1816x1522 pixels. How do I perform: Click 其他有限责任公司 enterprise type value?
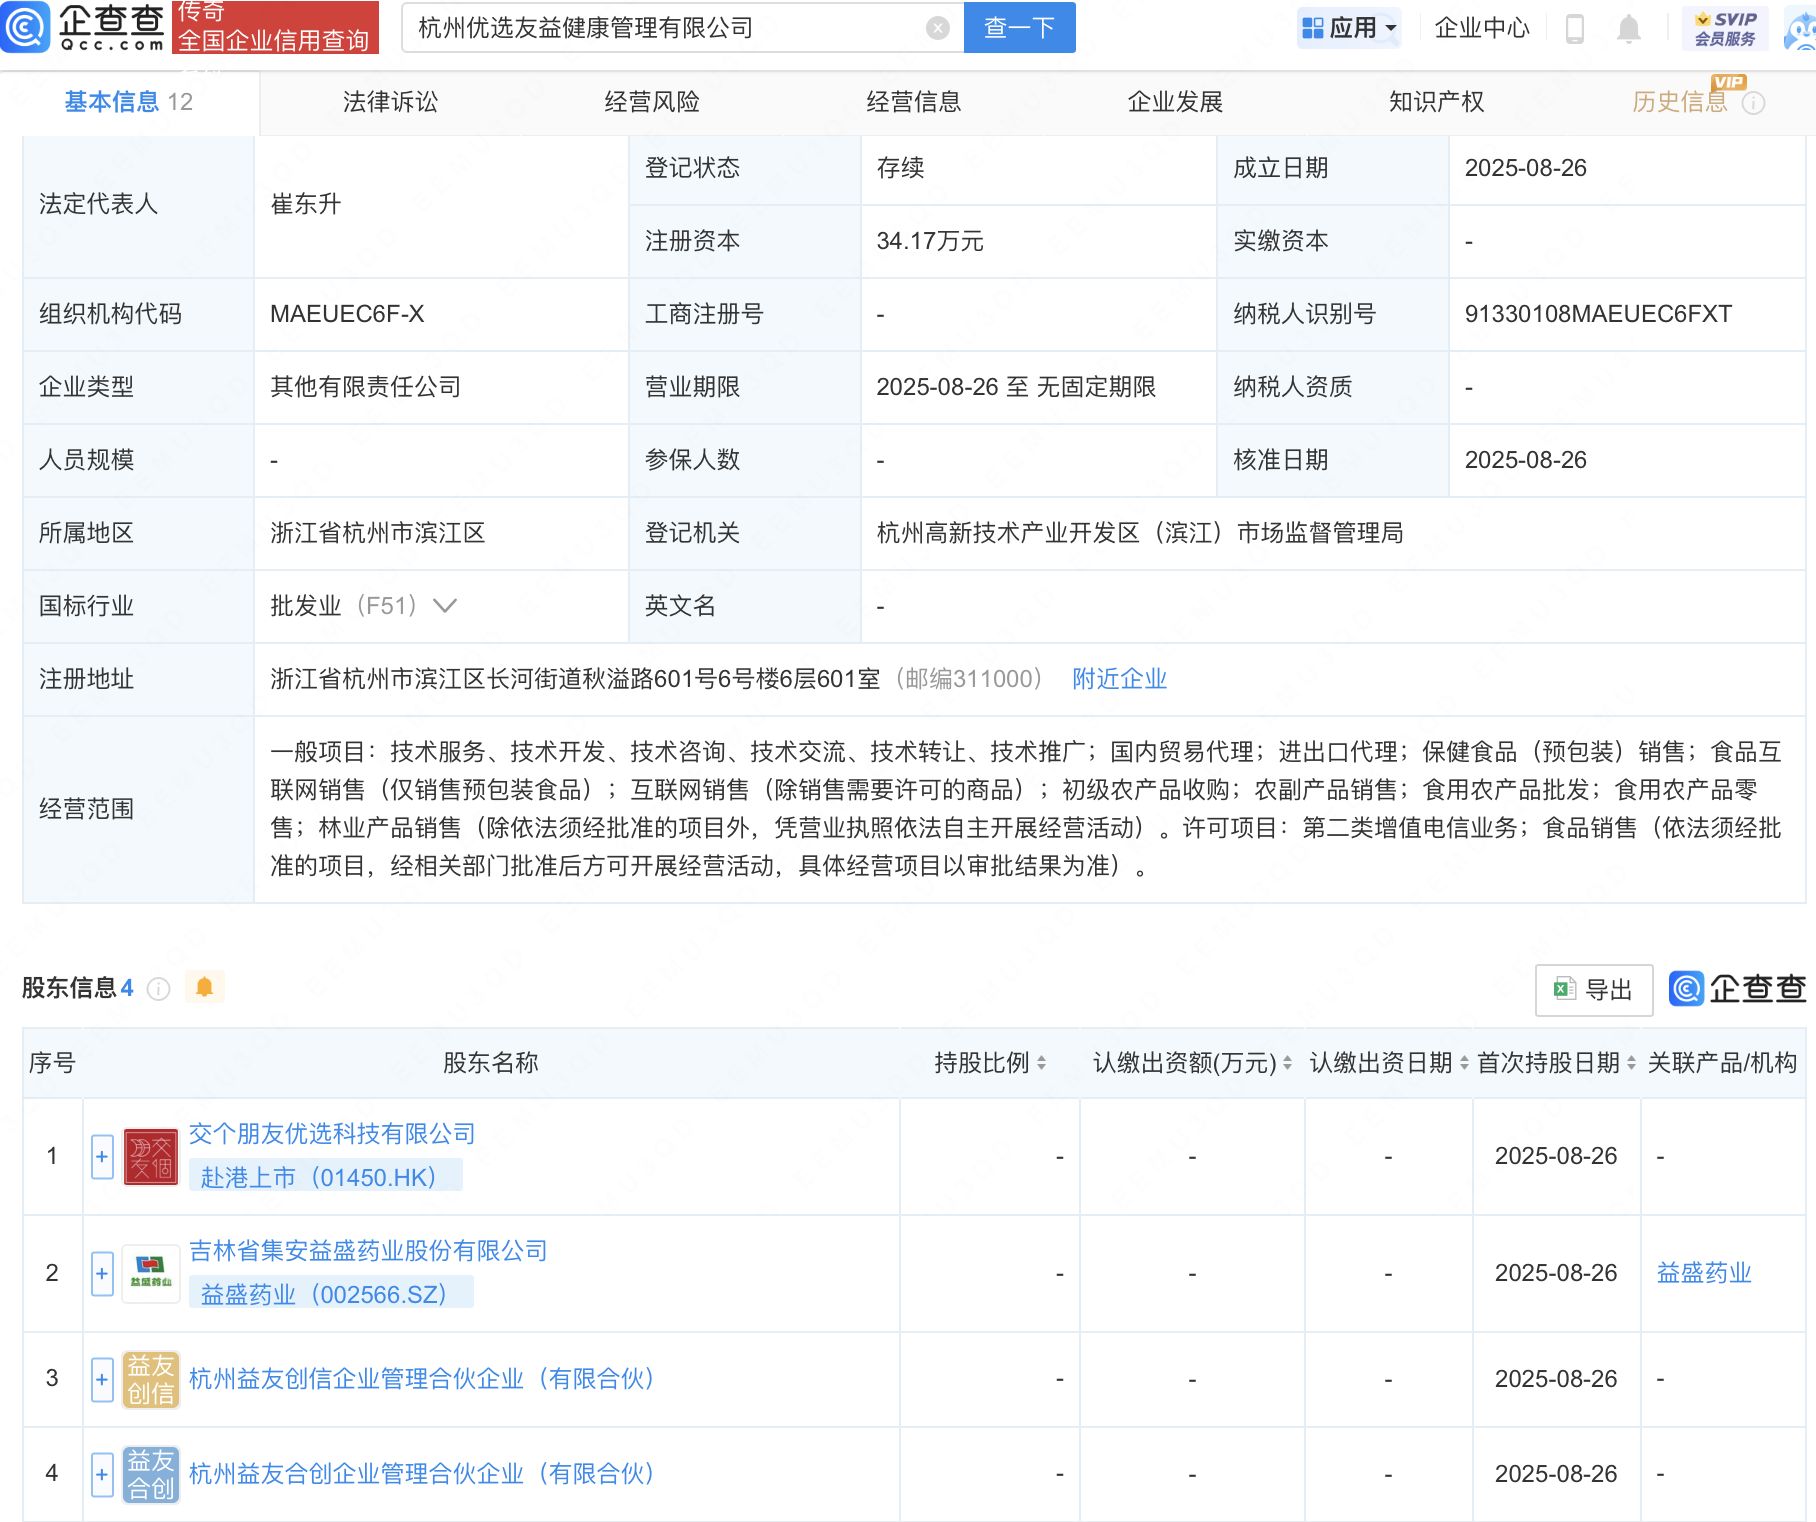[366, 387]
